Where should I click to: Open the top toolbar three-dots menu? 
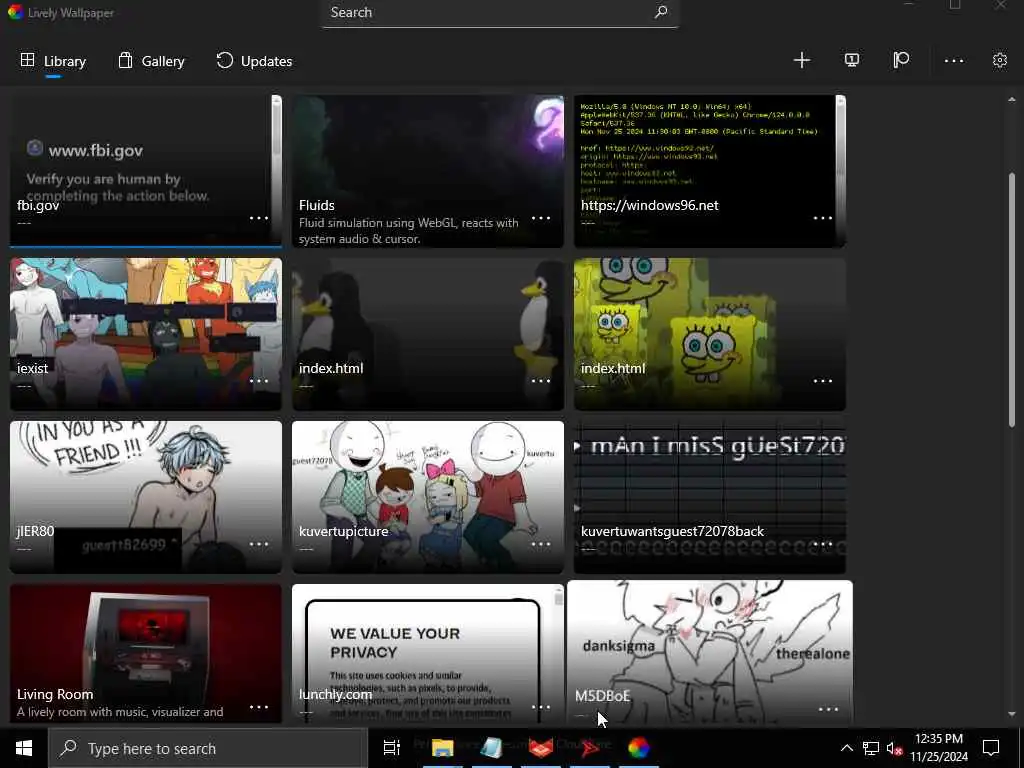click(x=953, y=60)
